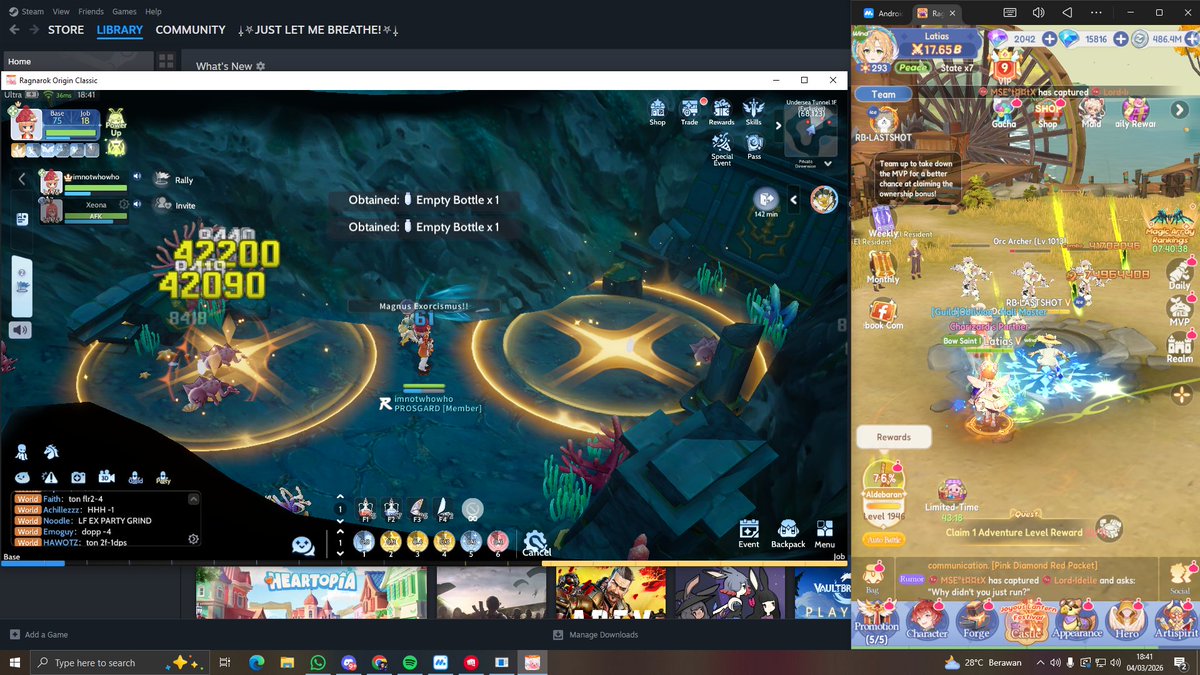Open the Undersea Tunnel 1F minimap

[811, 130]
